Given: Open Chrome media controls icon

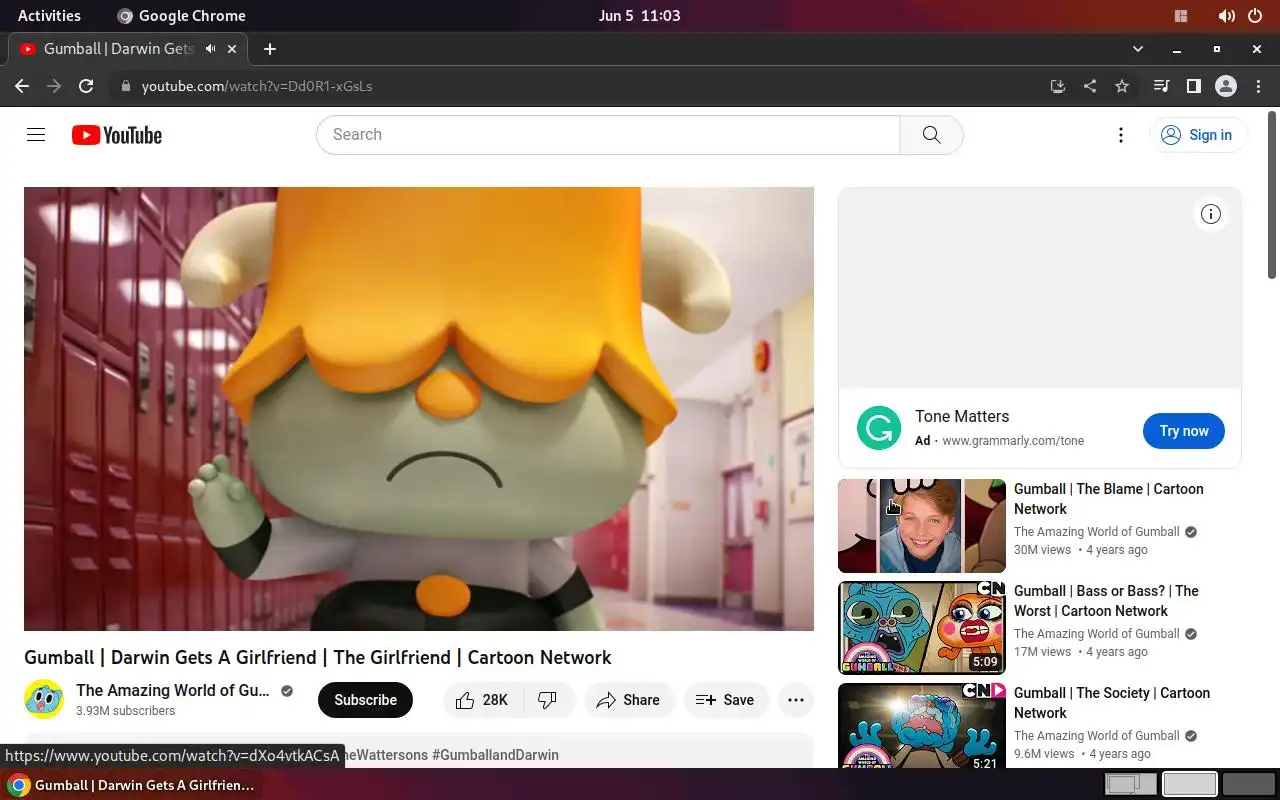Looking at the screenshot, I should pyautogui.click(x=1161, y=86).
